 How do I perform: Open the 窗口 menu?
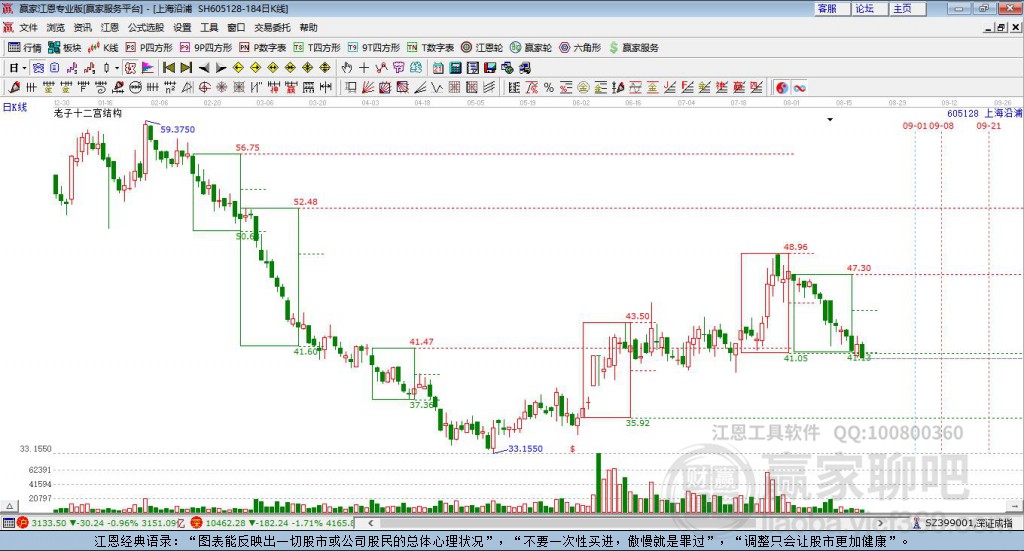tap(236, 27)
